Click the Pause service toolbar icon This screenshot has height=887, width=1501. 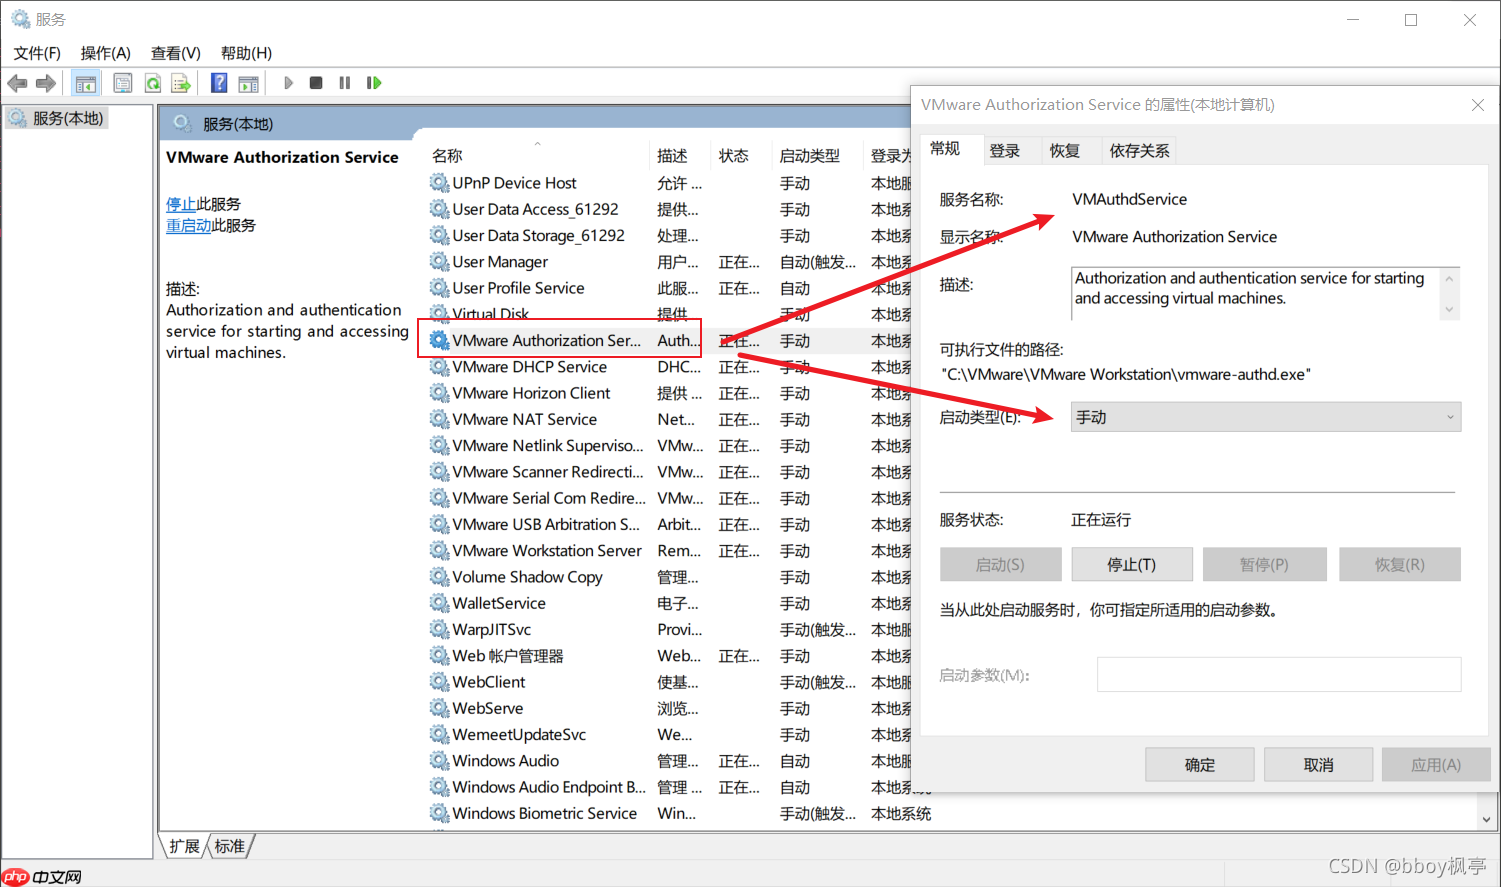click(x=344, y=82)
